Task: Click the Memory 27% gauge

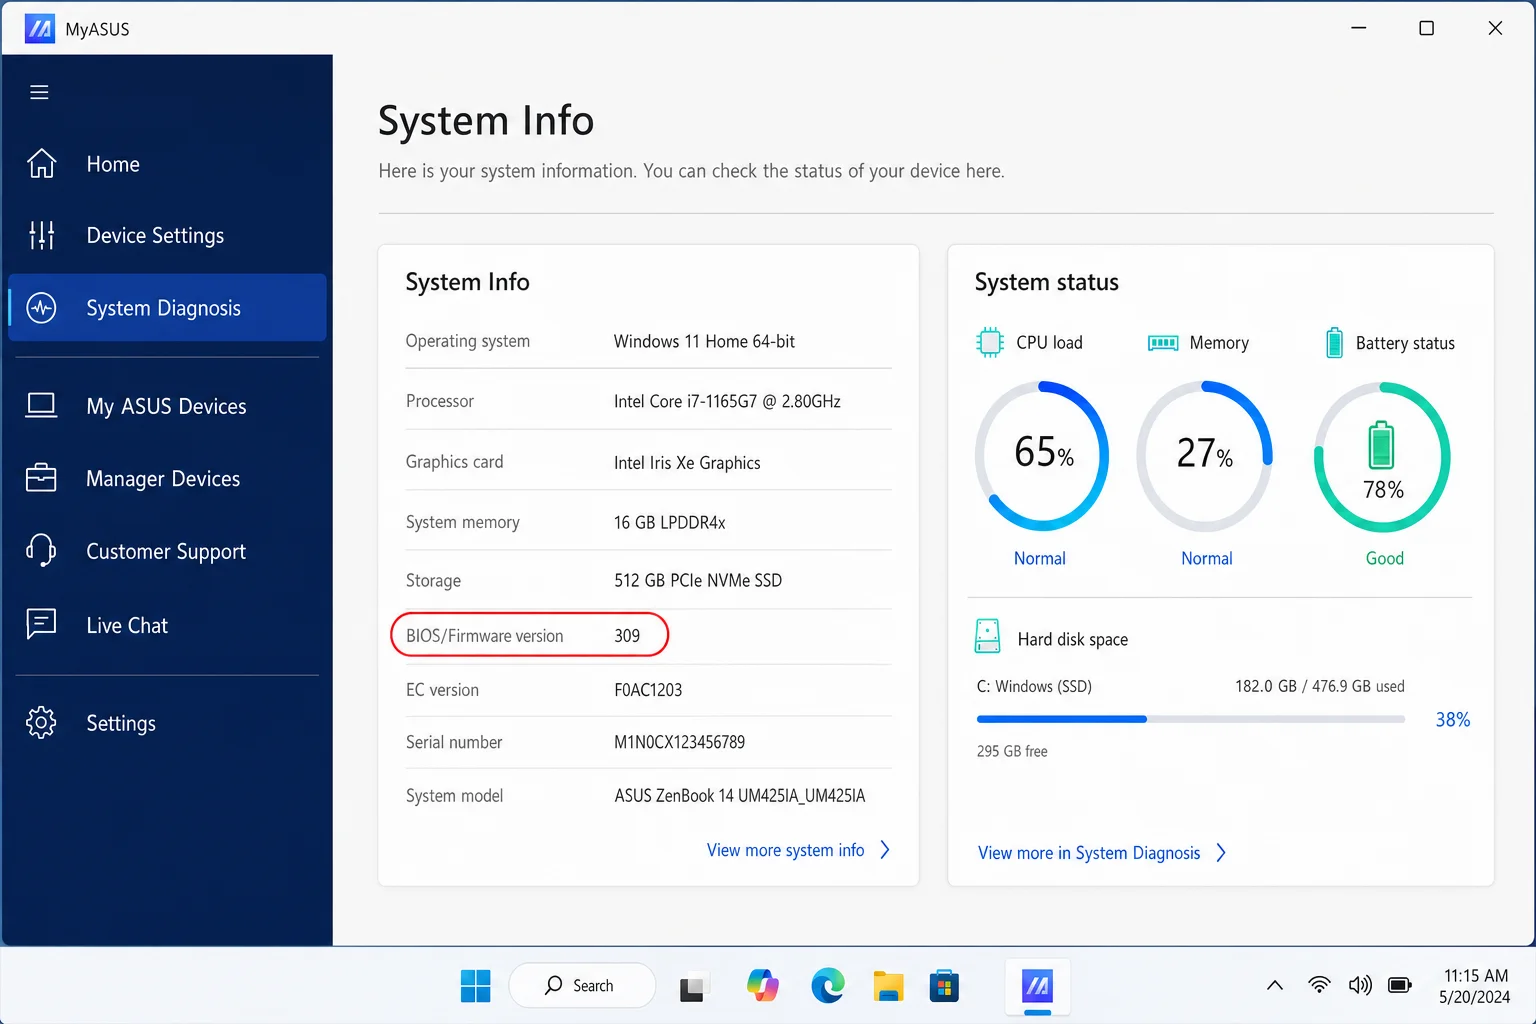Action: click(x=1205, y=455)
